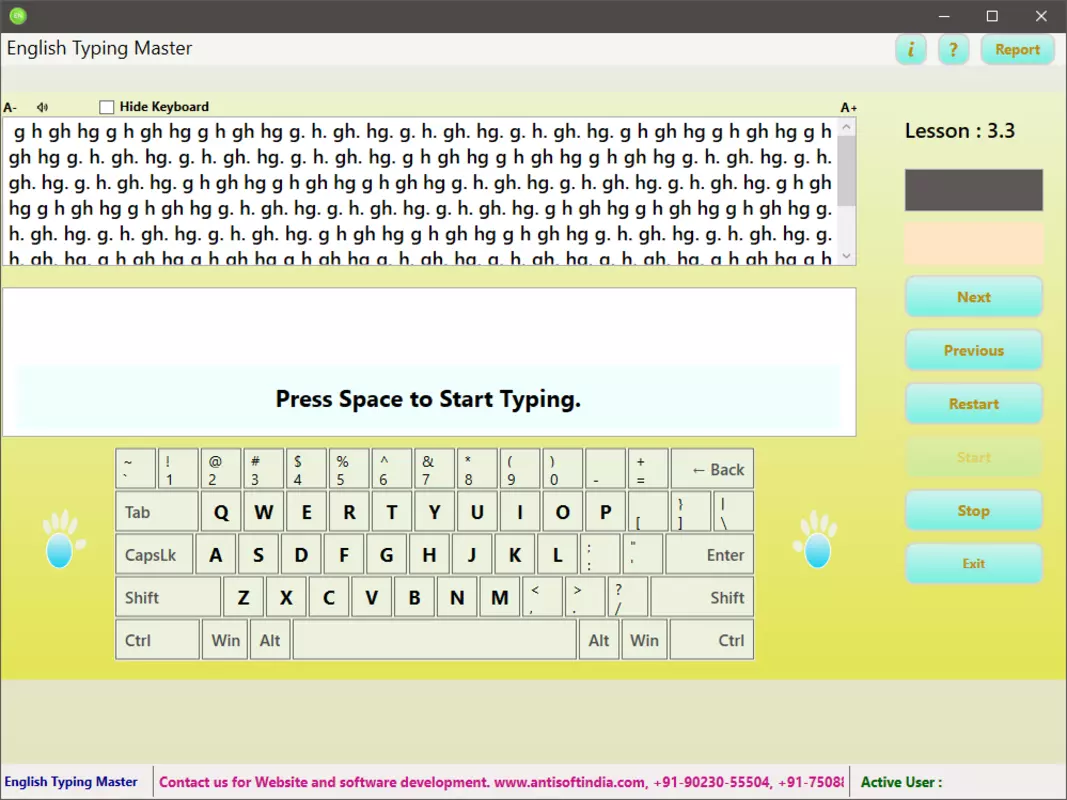Decrease font size with A- icon

pyautogui.click(x=10, y=107)
